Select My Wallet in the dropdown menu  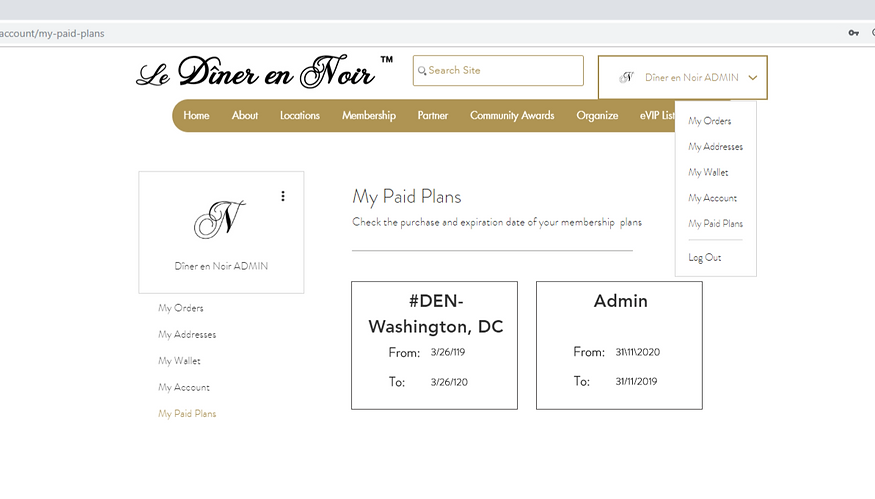(708, 172)
